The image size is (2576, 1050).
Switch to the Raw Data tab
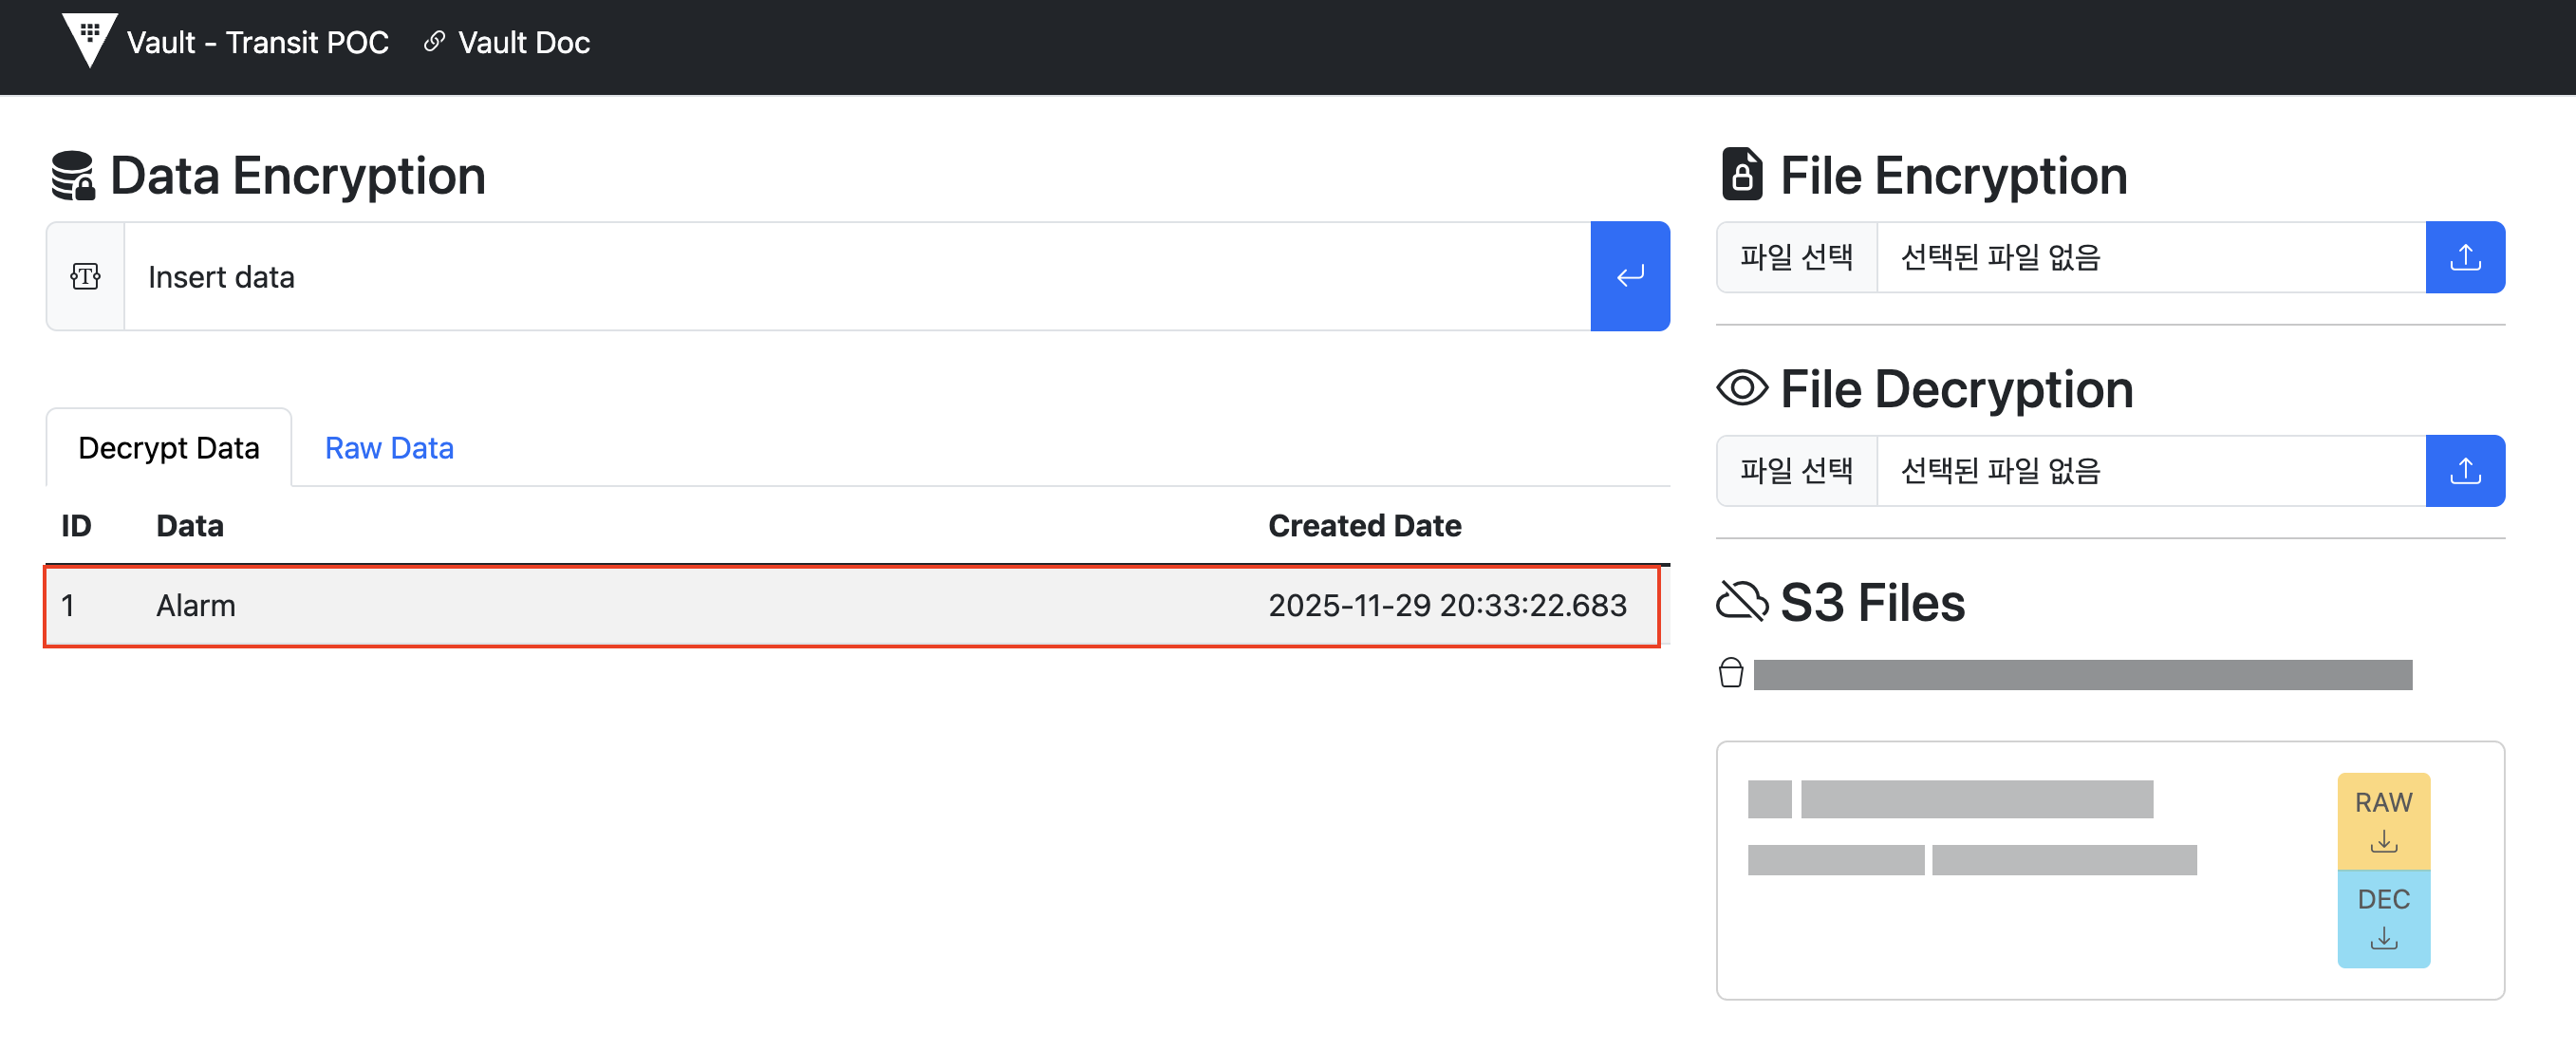click(x=389, y=448)
